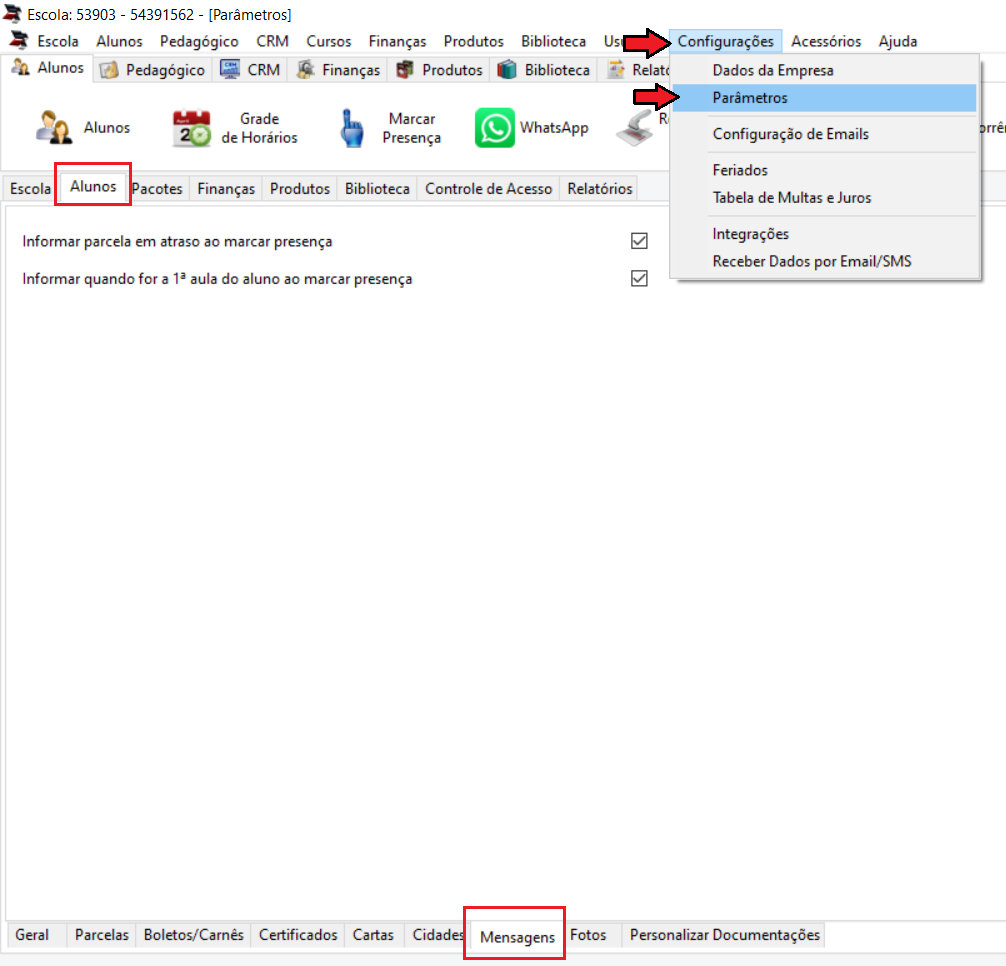Click the Alunos ribbon tab icon
The image size is (1006, 966).
[21, 67]
